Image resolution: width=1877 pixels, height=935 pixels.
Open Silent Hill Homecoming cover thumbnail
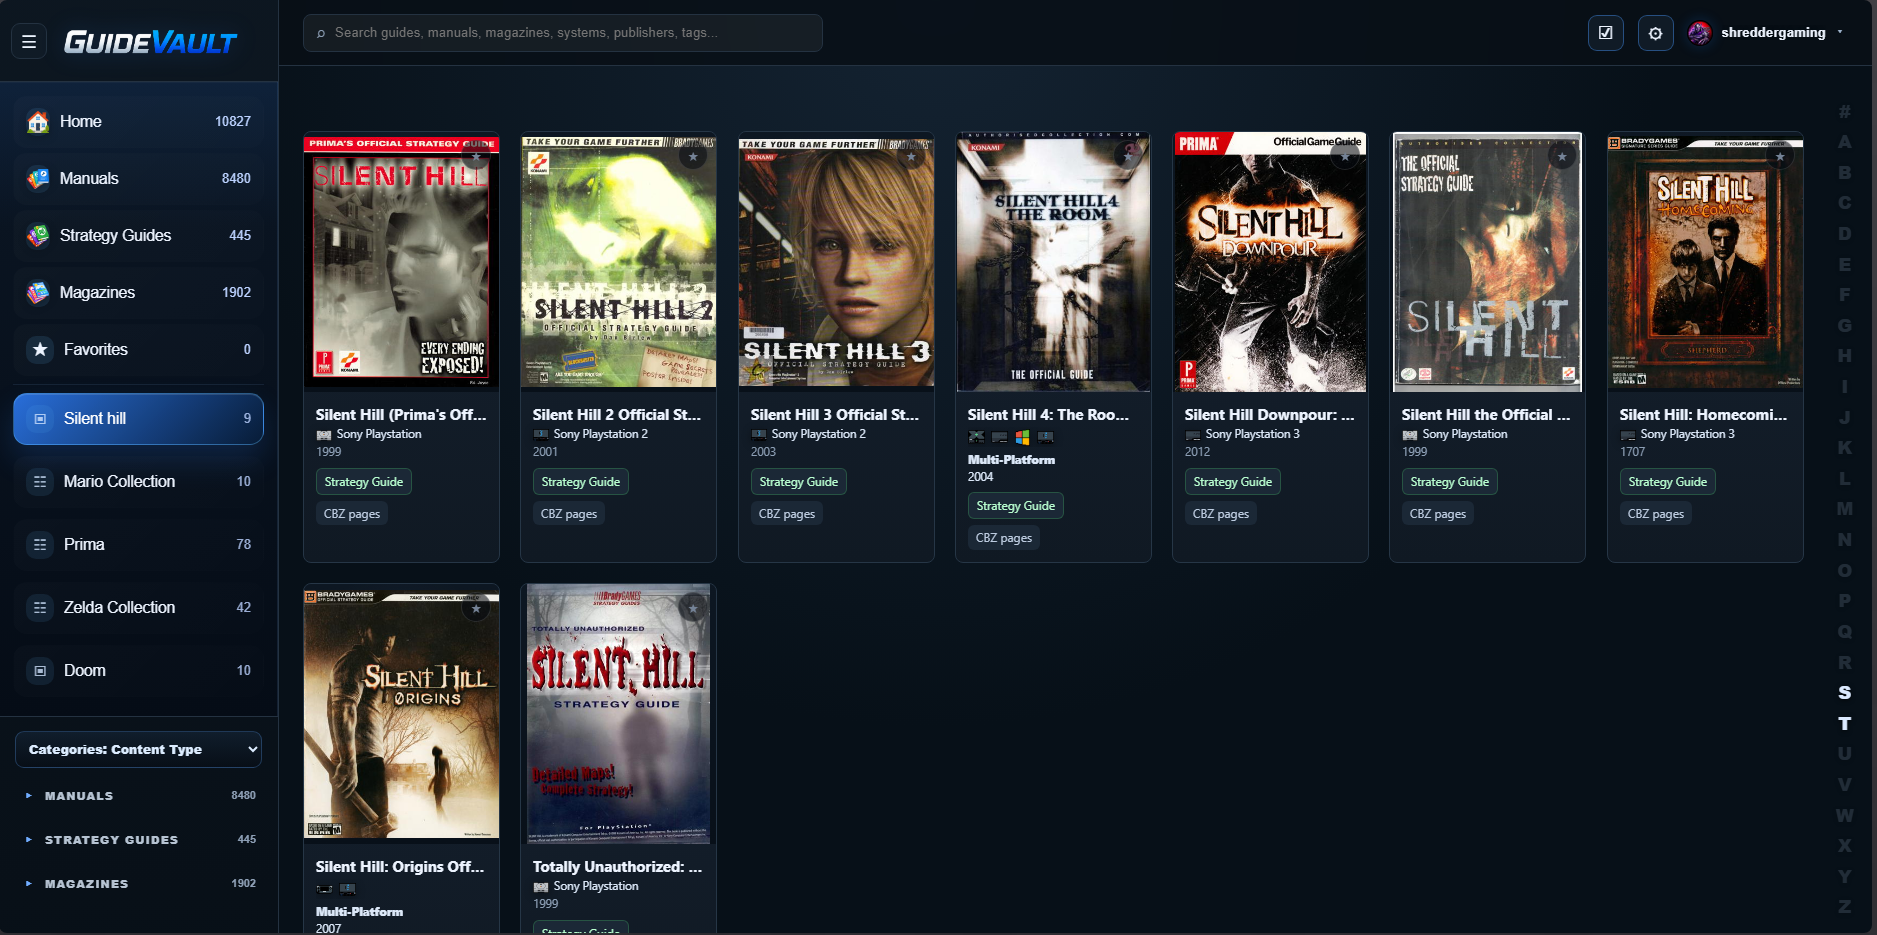click(x=1705, y=262)
